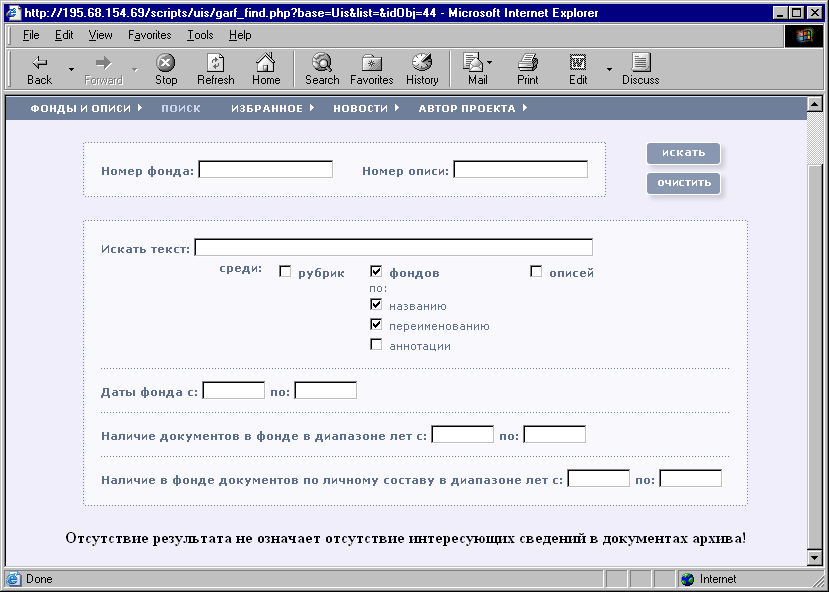This screenshot has width=829, height=592.
Task: Click личному составу end year field
Action: [x=690, y=478]
